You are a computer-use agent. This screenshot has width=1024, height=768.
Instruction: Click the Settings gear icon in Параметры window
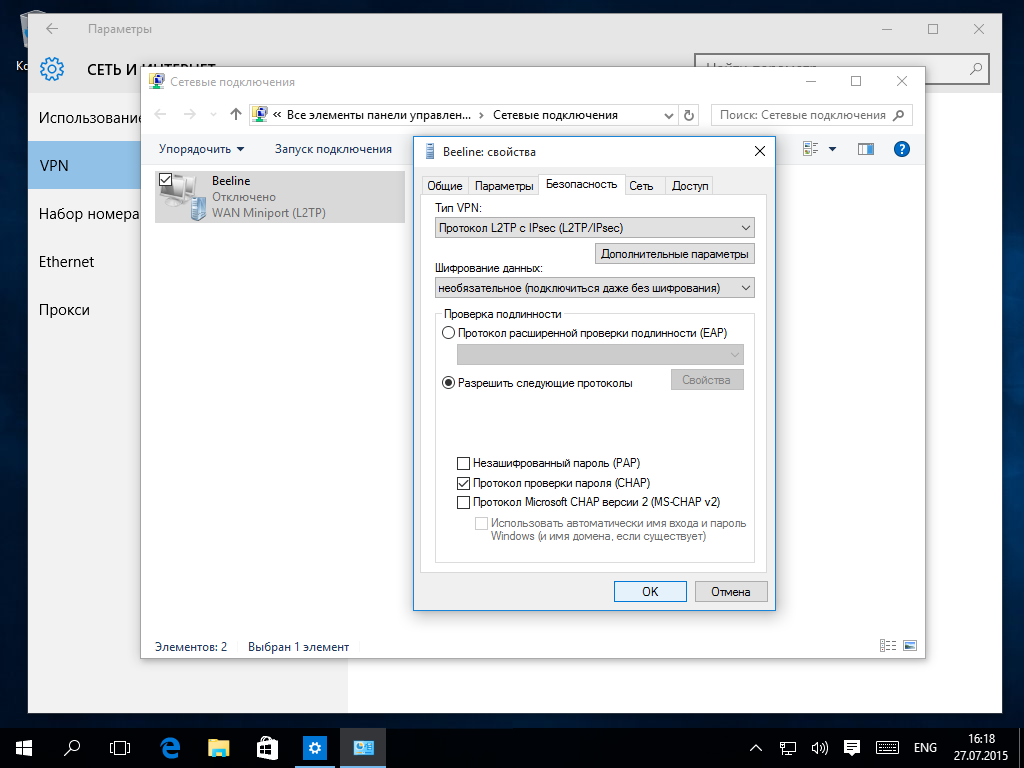52,69
